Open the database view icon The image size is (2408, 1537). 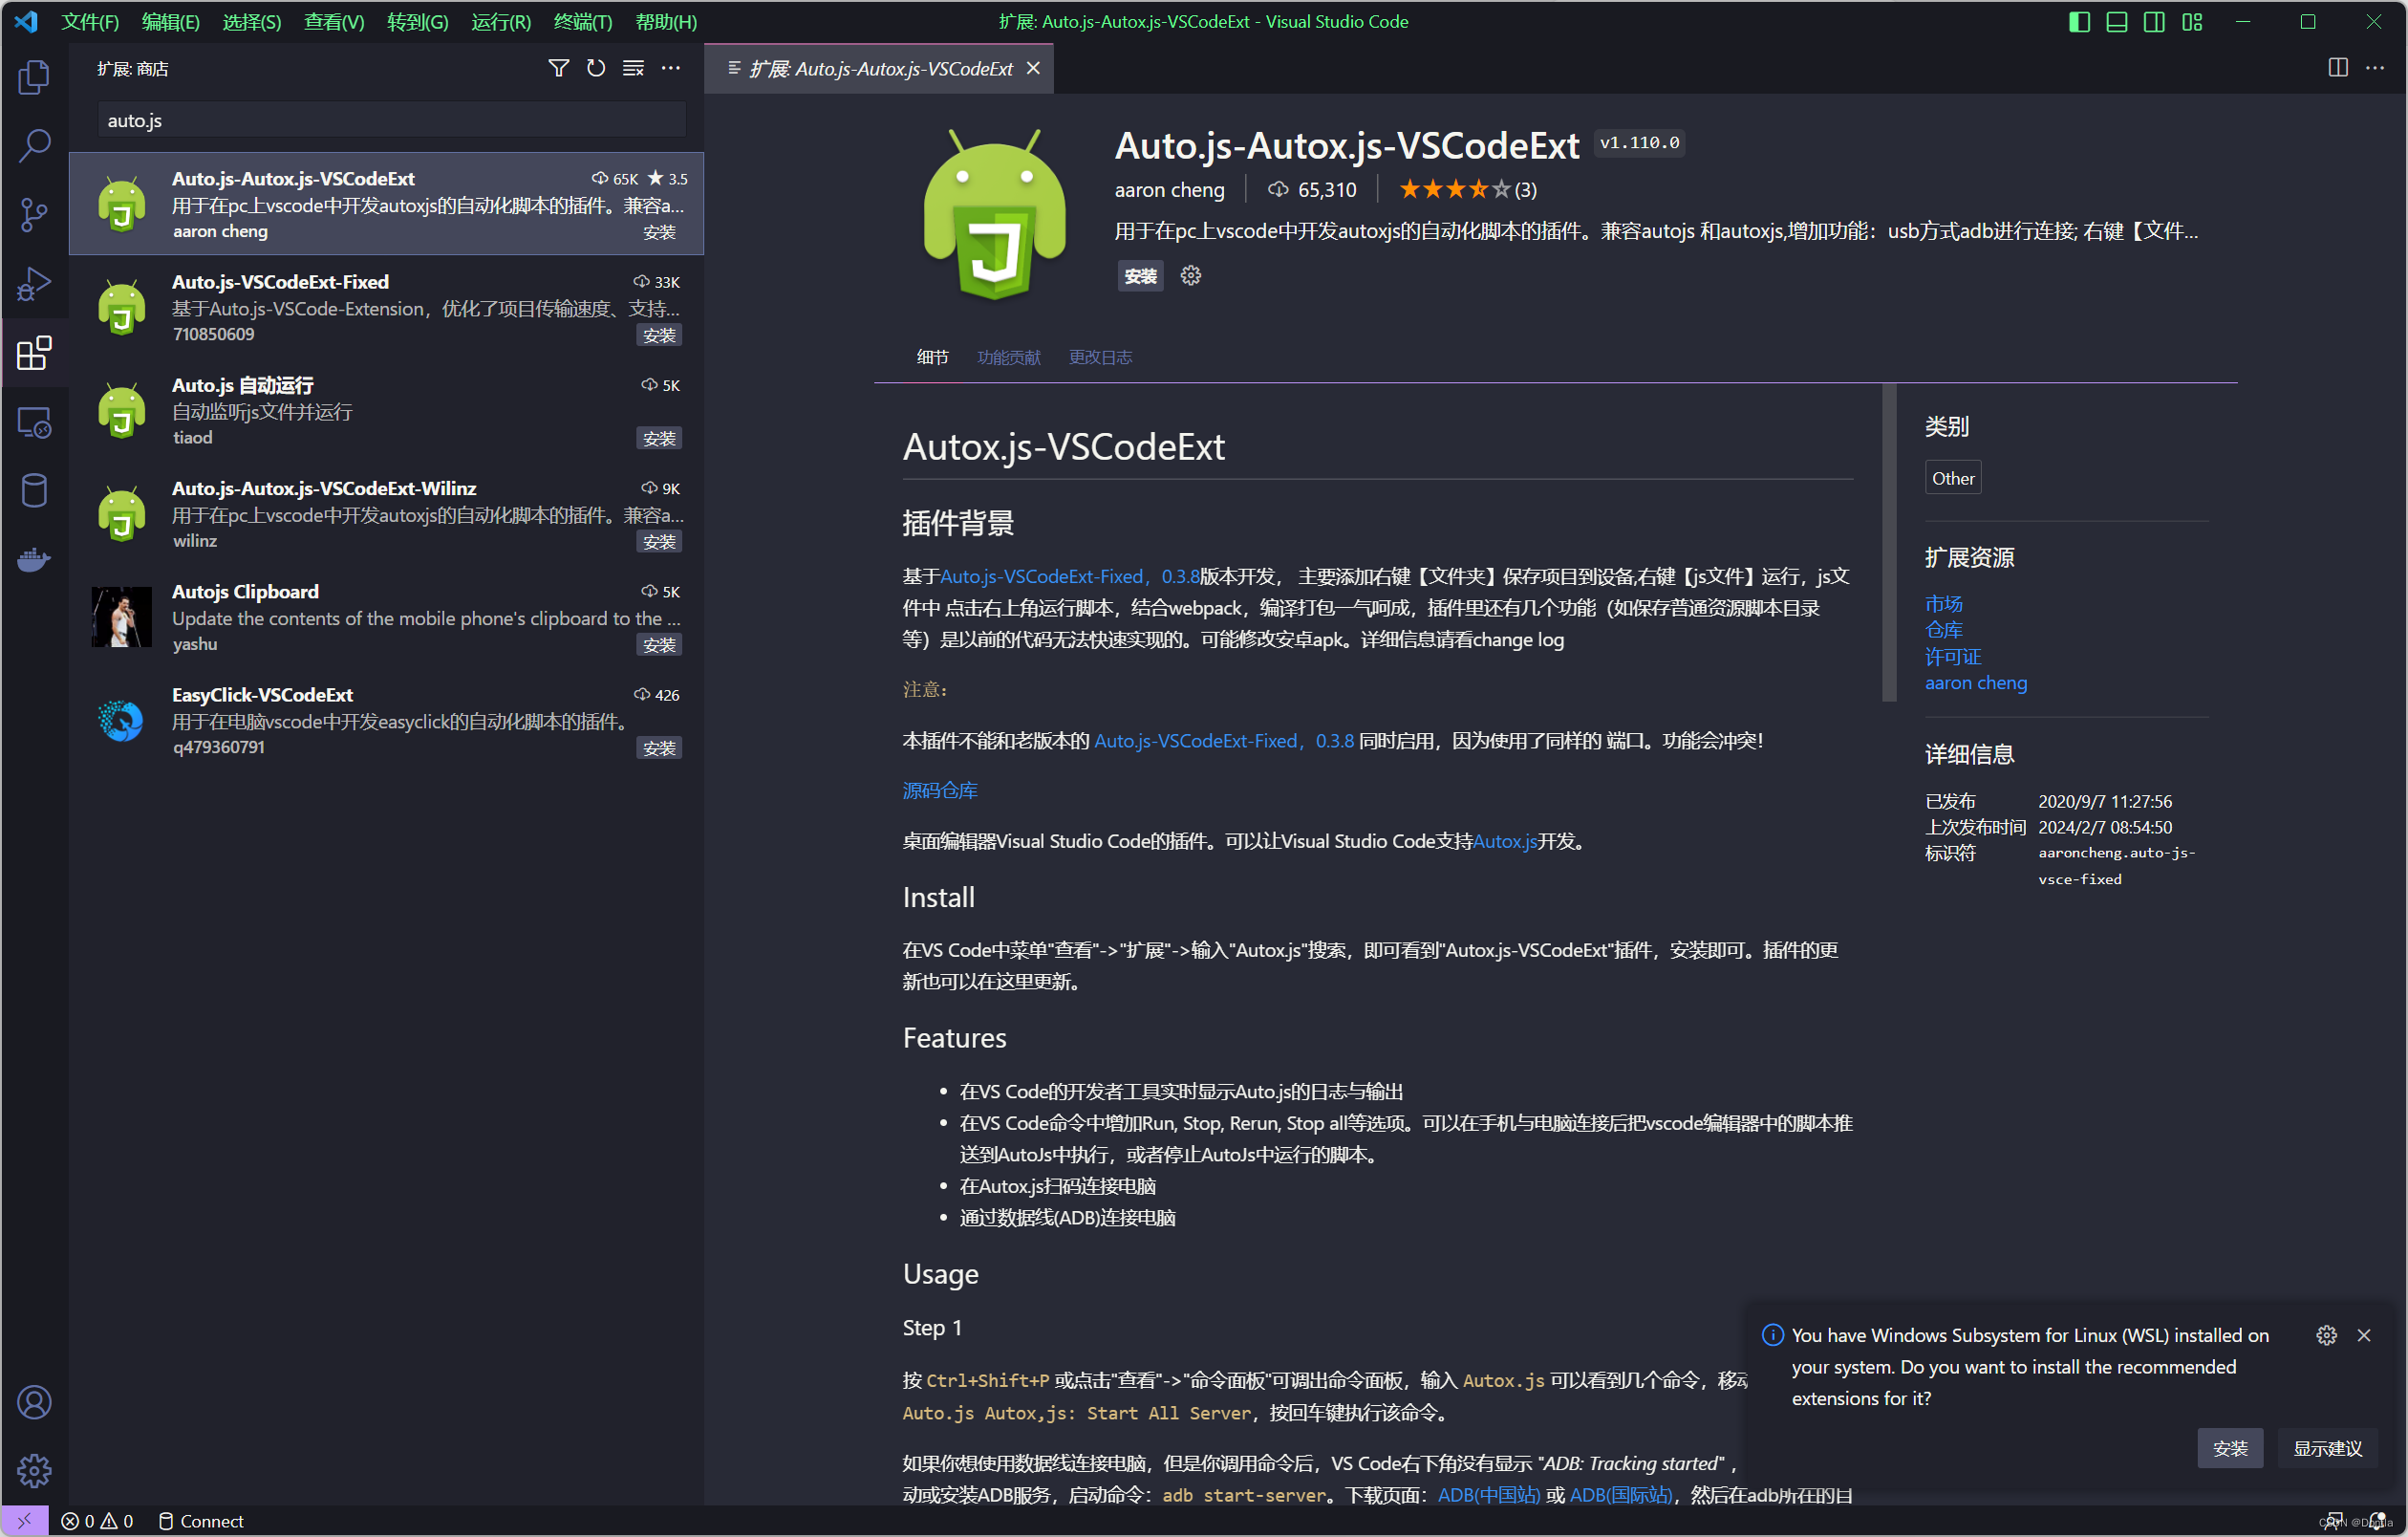tap(34, 491)
